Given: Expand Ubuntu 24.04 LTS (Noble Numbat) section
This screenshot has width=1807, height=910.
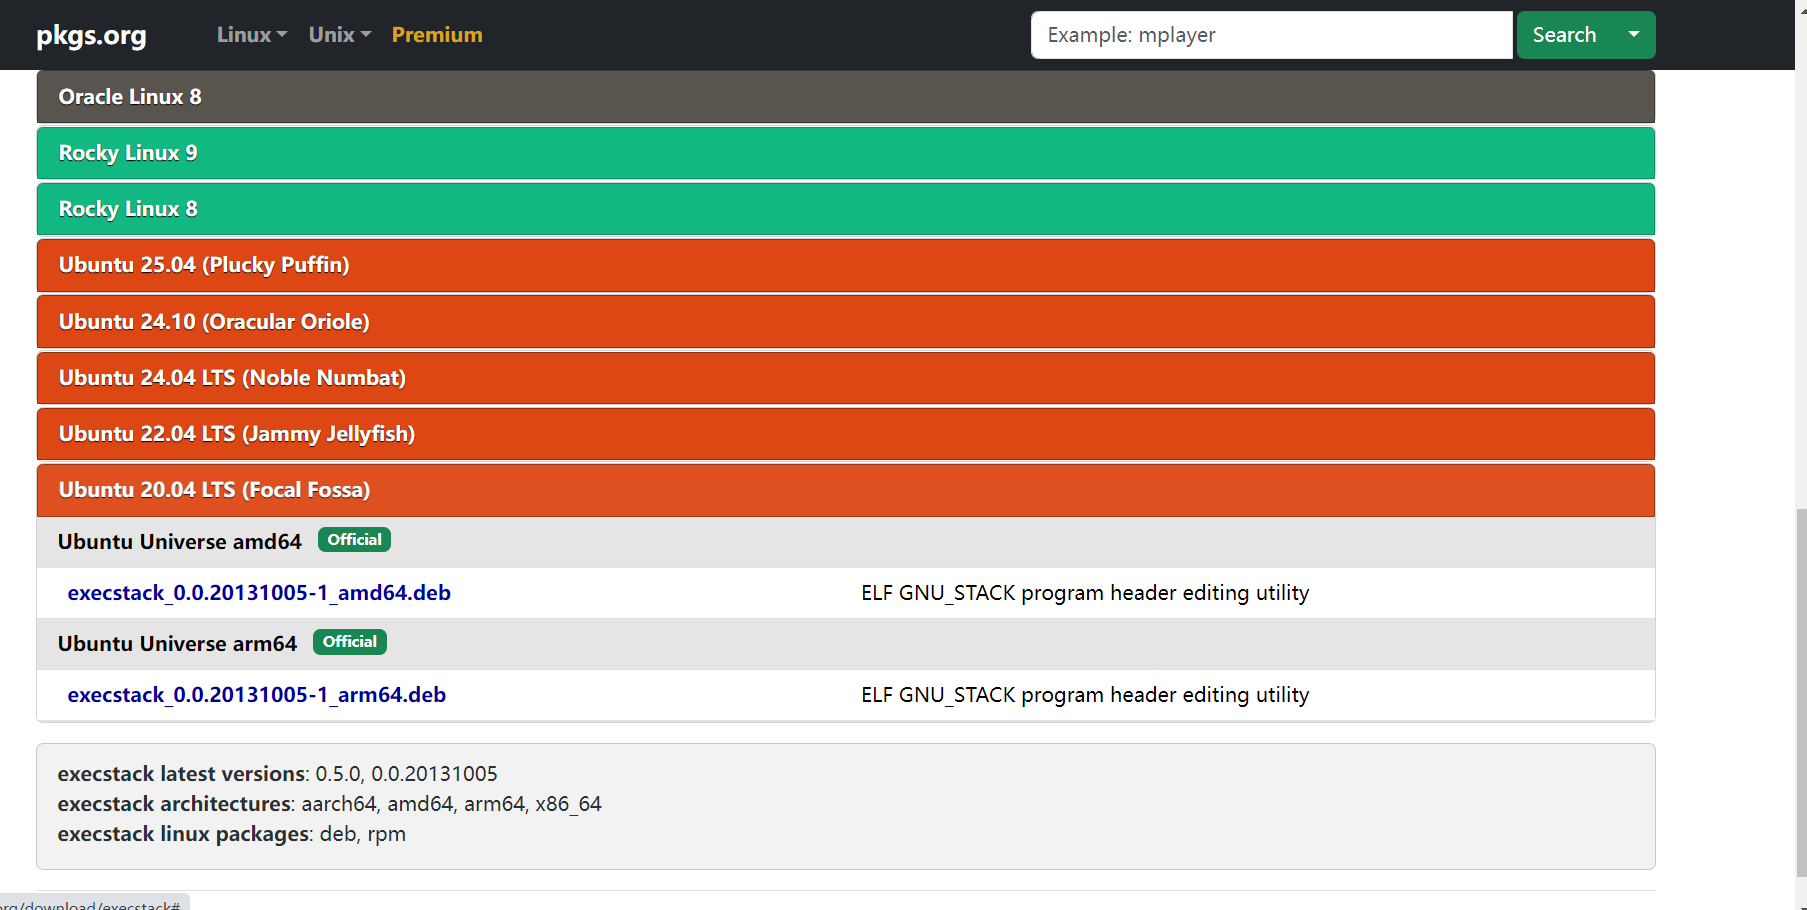Looking at the screenshot, I should click(x=846, y=378).
